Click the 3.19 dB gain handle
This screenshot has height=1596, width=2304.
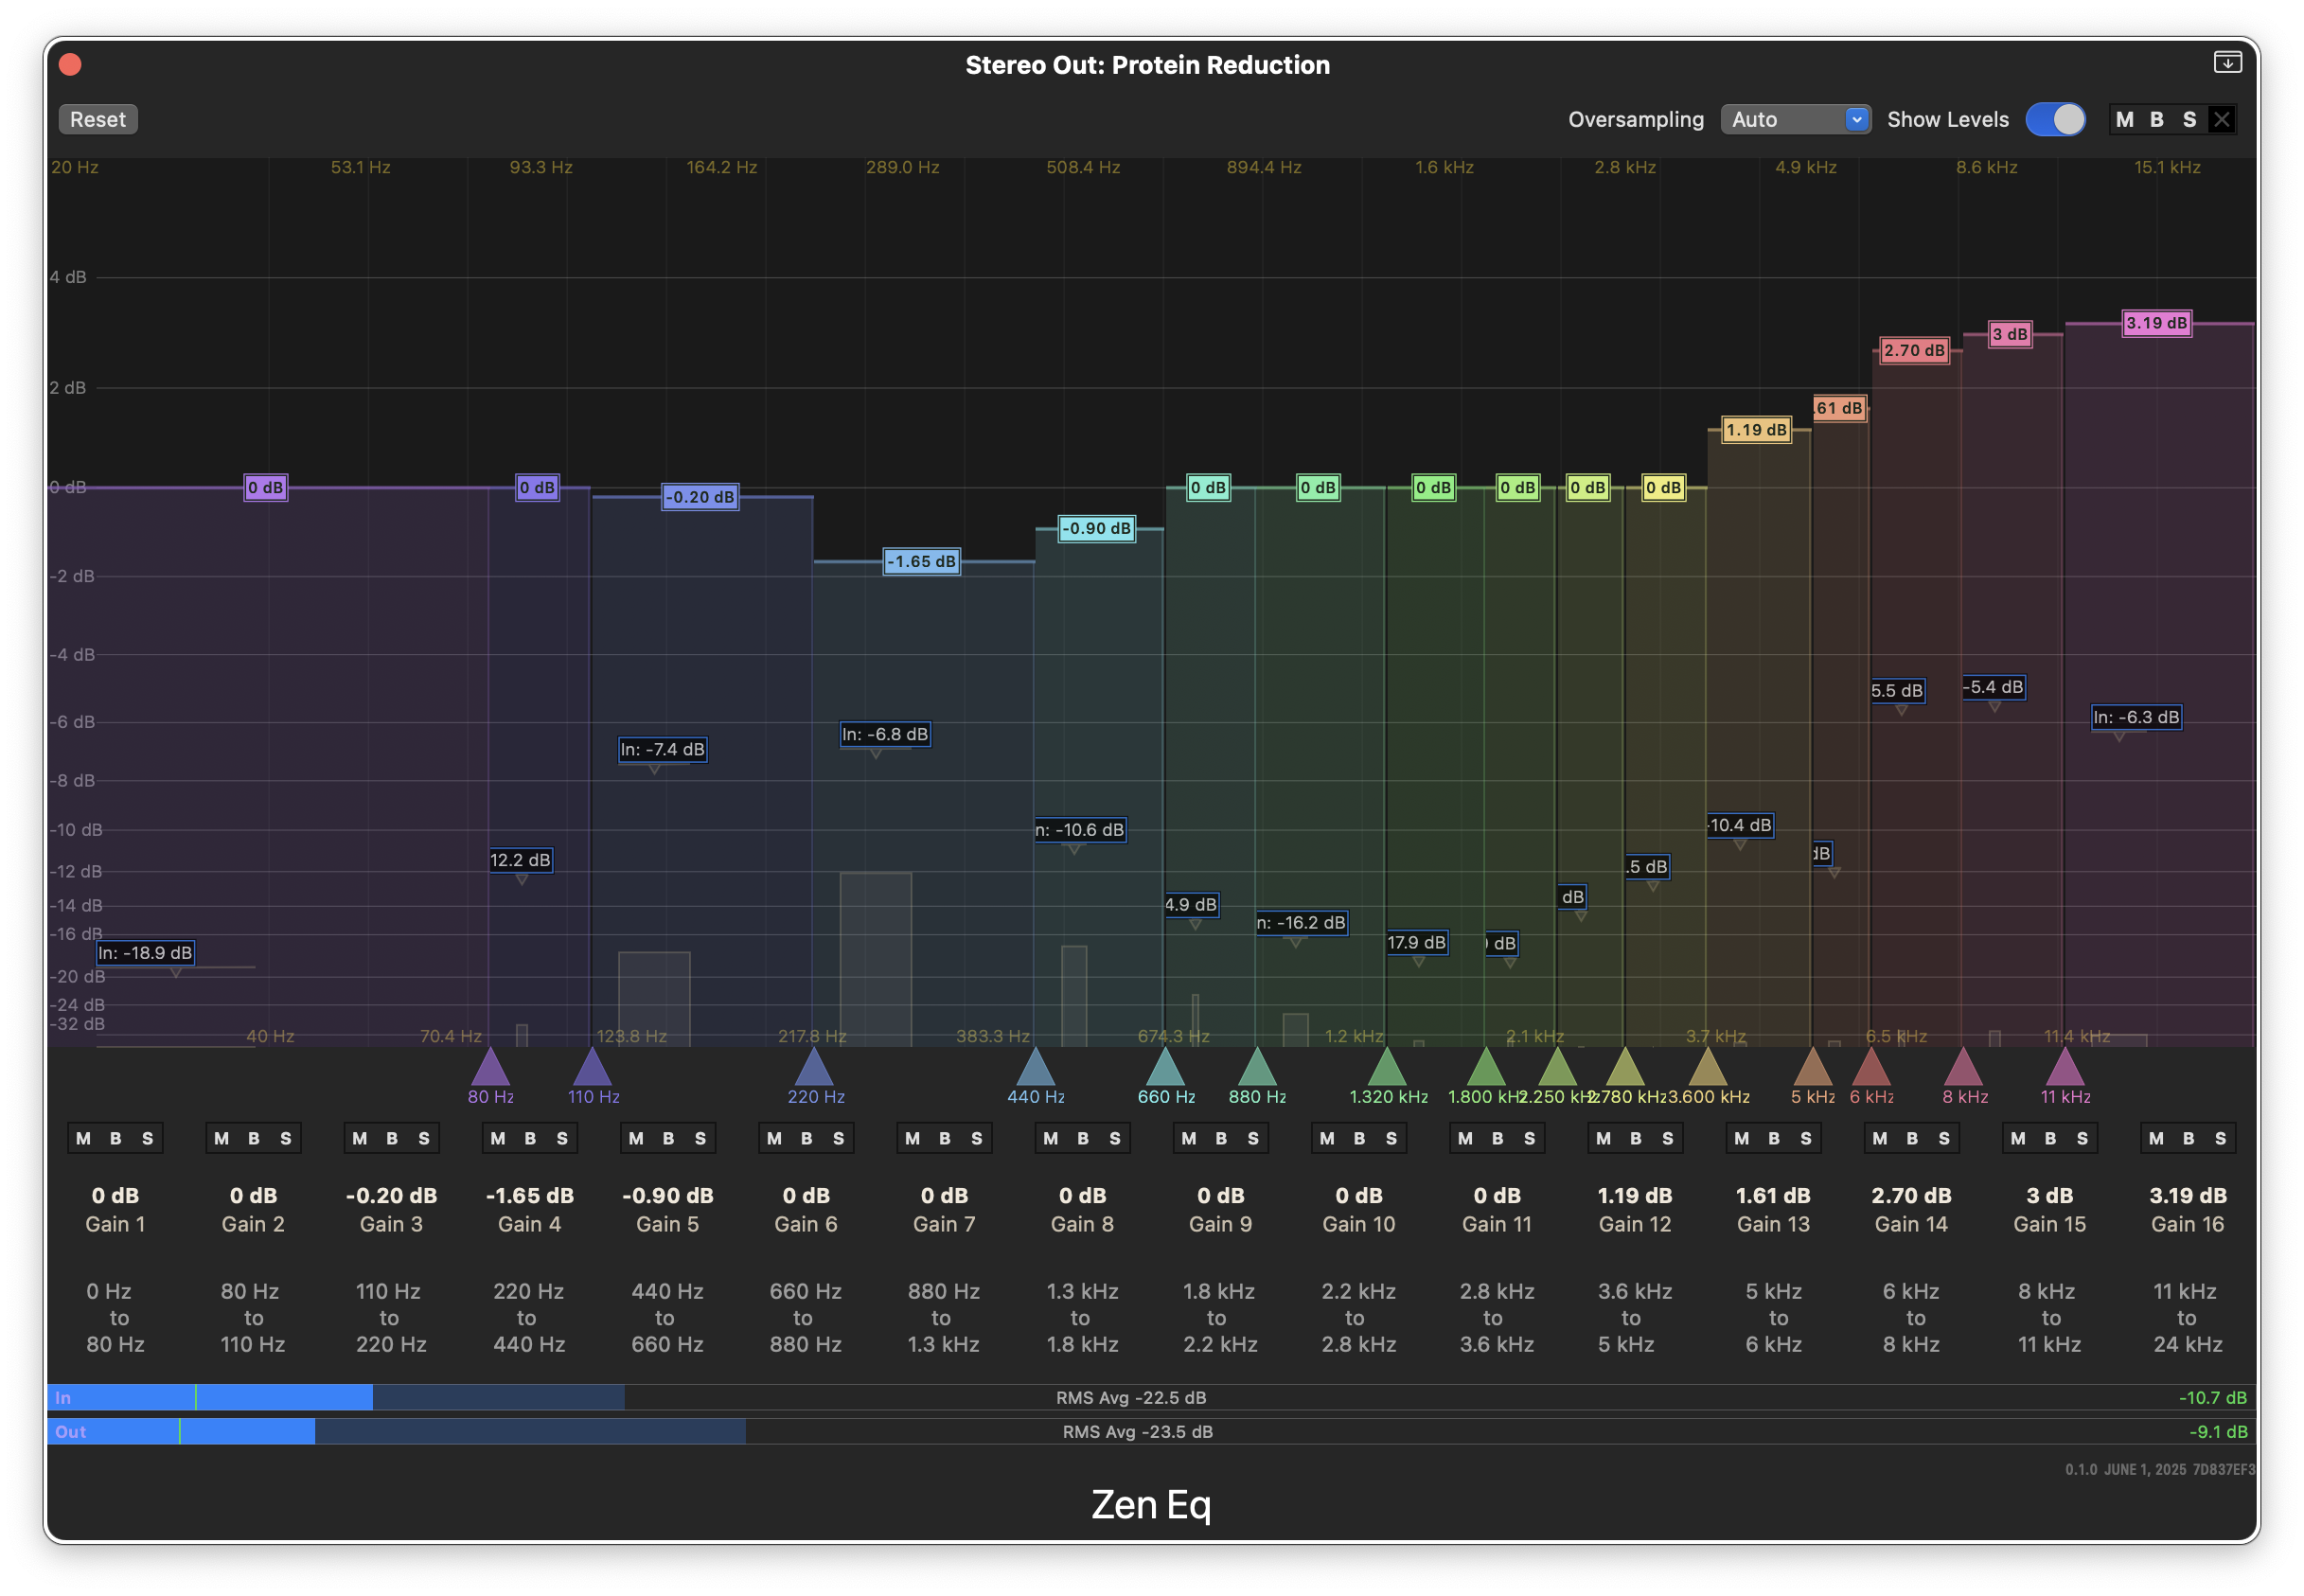pos(2156,323)
